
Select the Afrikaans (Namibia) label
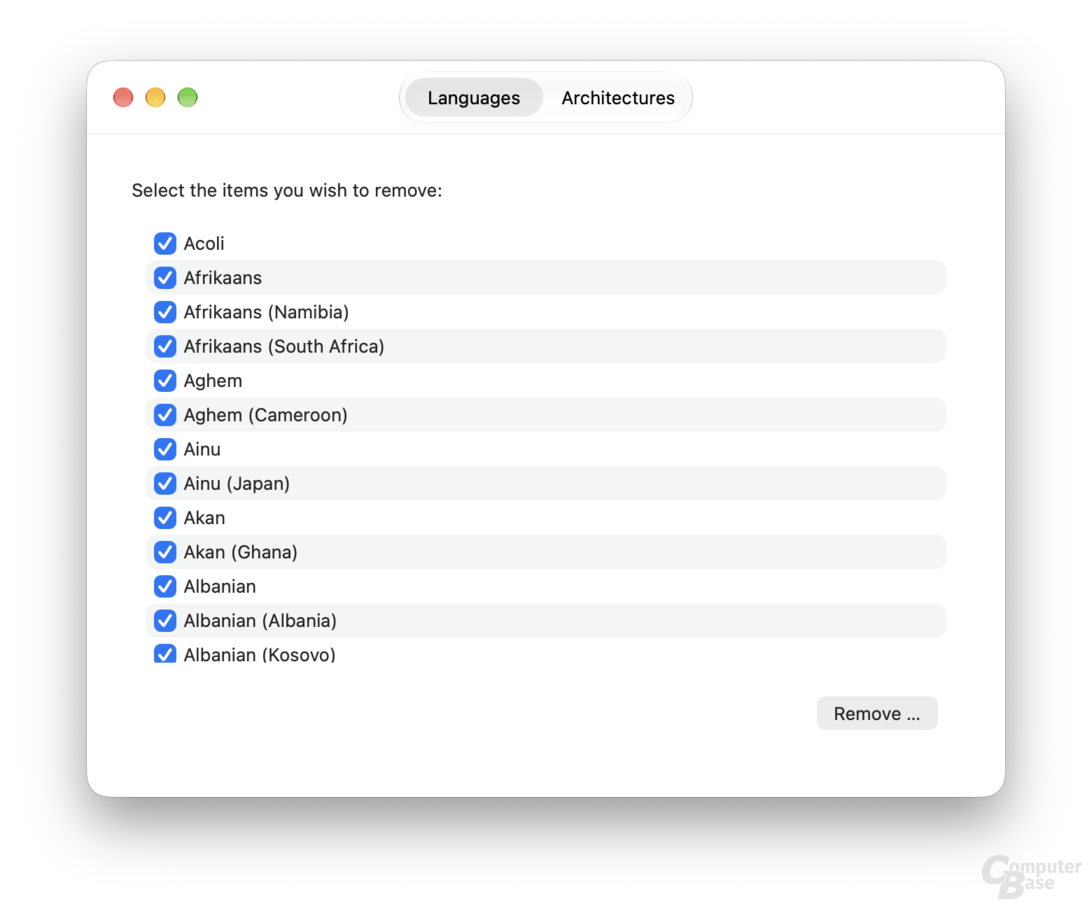pos(266,312)
